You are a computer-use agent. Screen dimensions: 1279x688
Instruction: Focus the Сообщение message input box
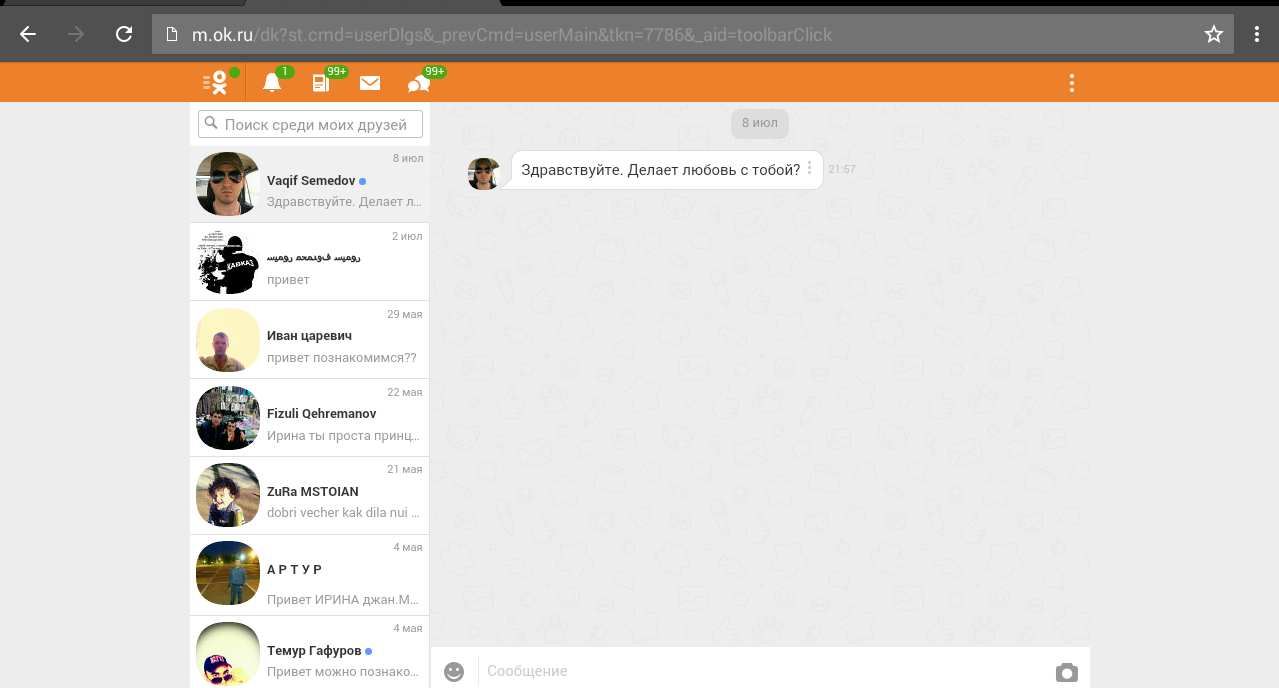[760, 671]
